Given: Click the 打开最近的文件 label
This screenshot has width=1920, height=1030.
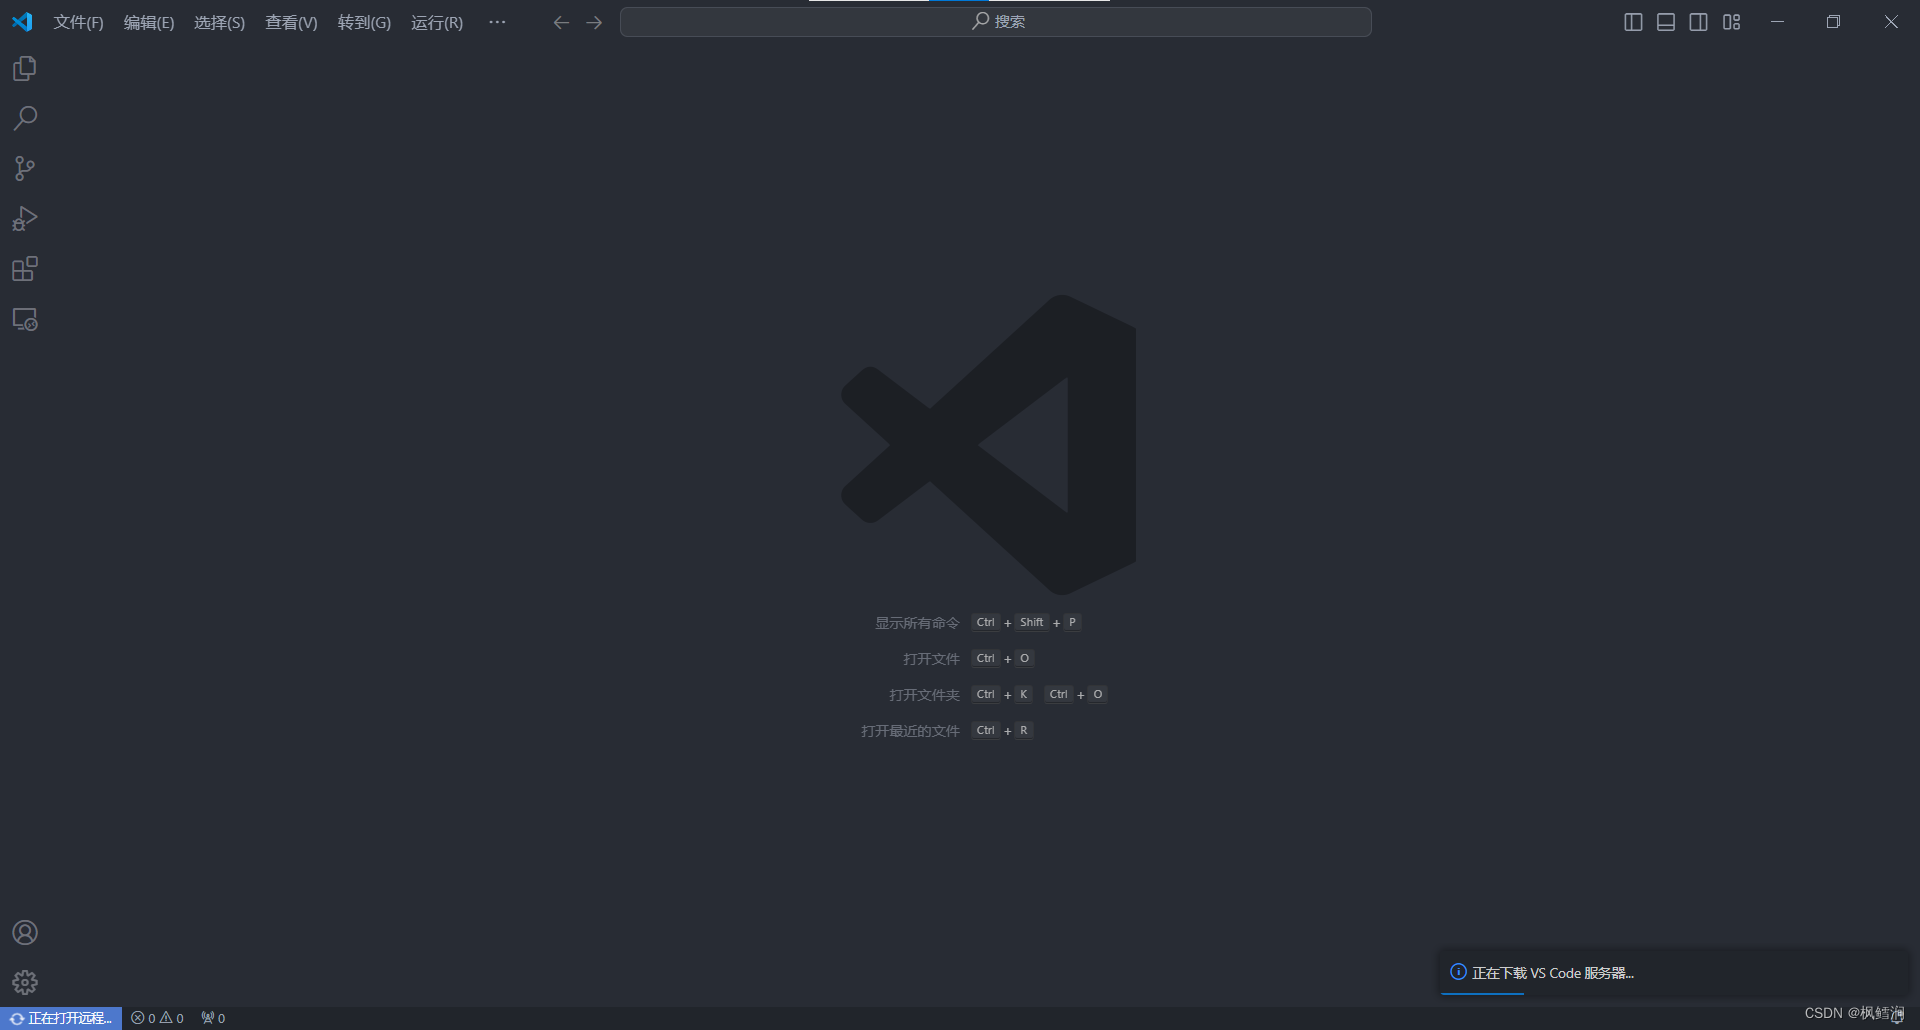Looking at the screenshot, I should (910, 731).
